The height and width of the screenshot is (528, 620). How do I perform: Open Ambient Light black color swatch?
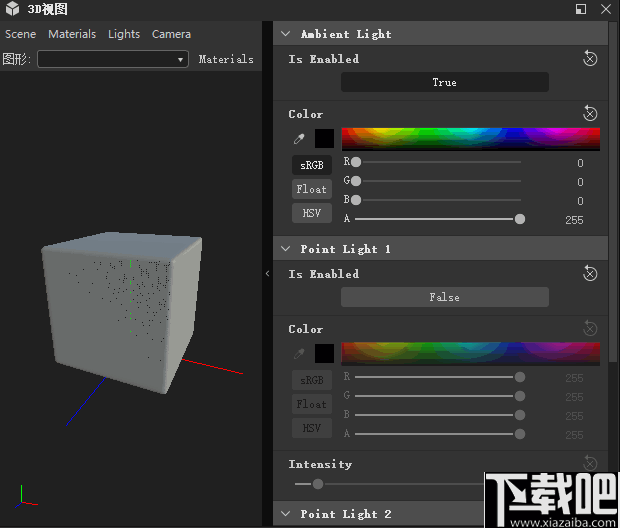324,138
